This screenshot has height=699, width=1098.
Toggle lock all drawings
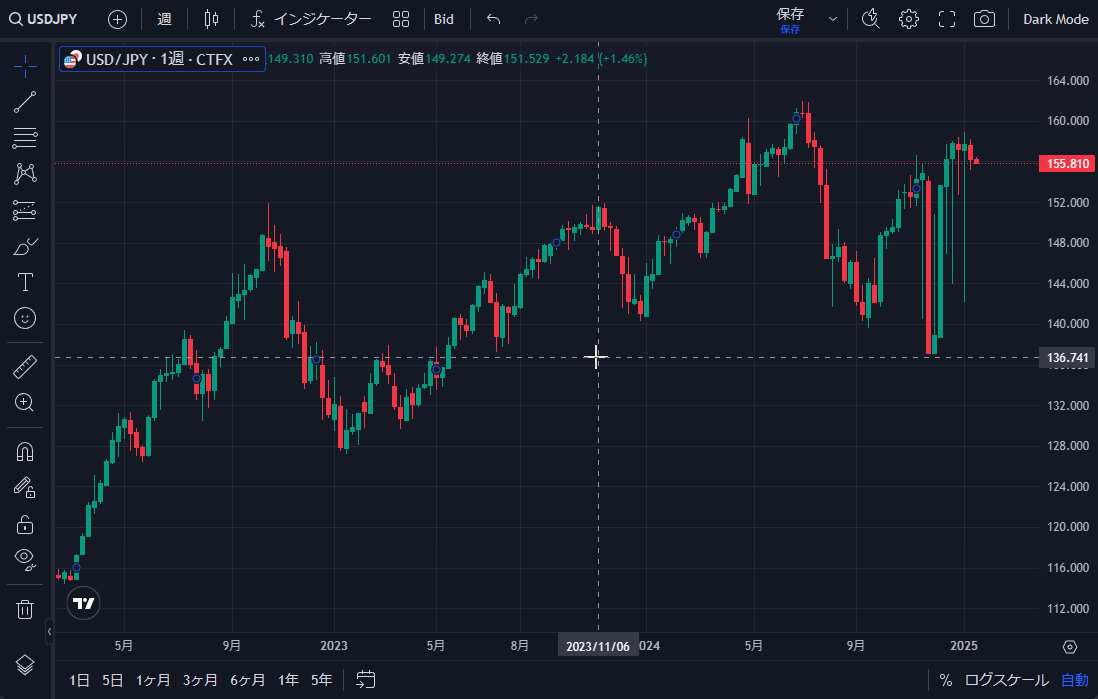click(x=25, y=524)
